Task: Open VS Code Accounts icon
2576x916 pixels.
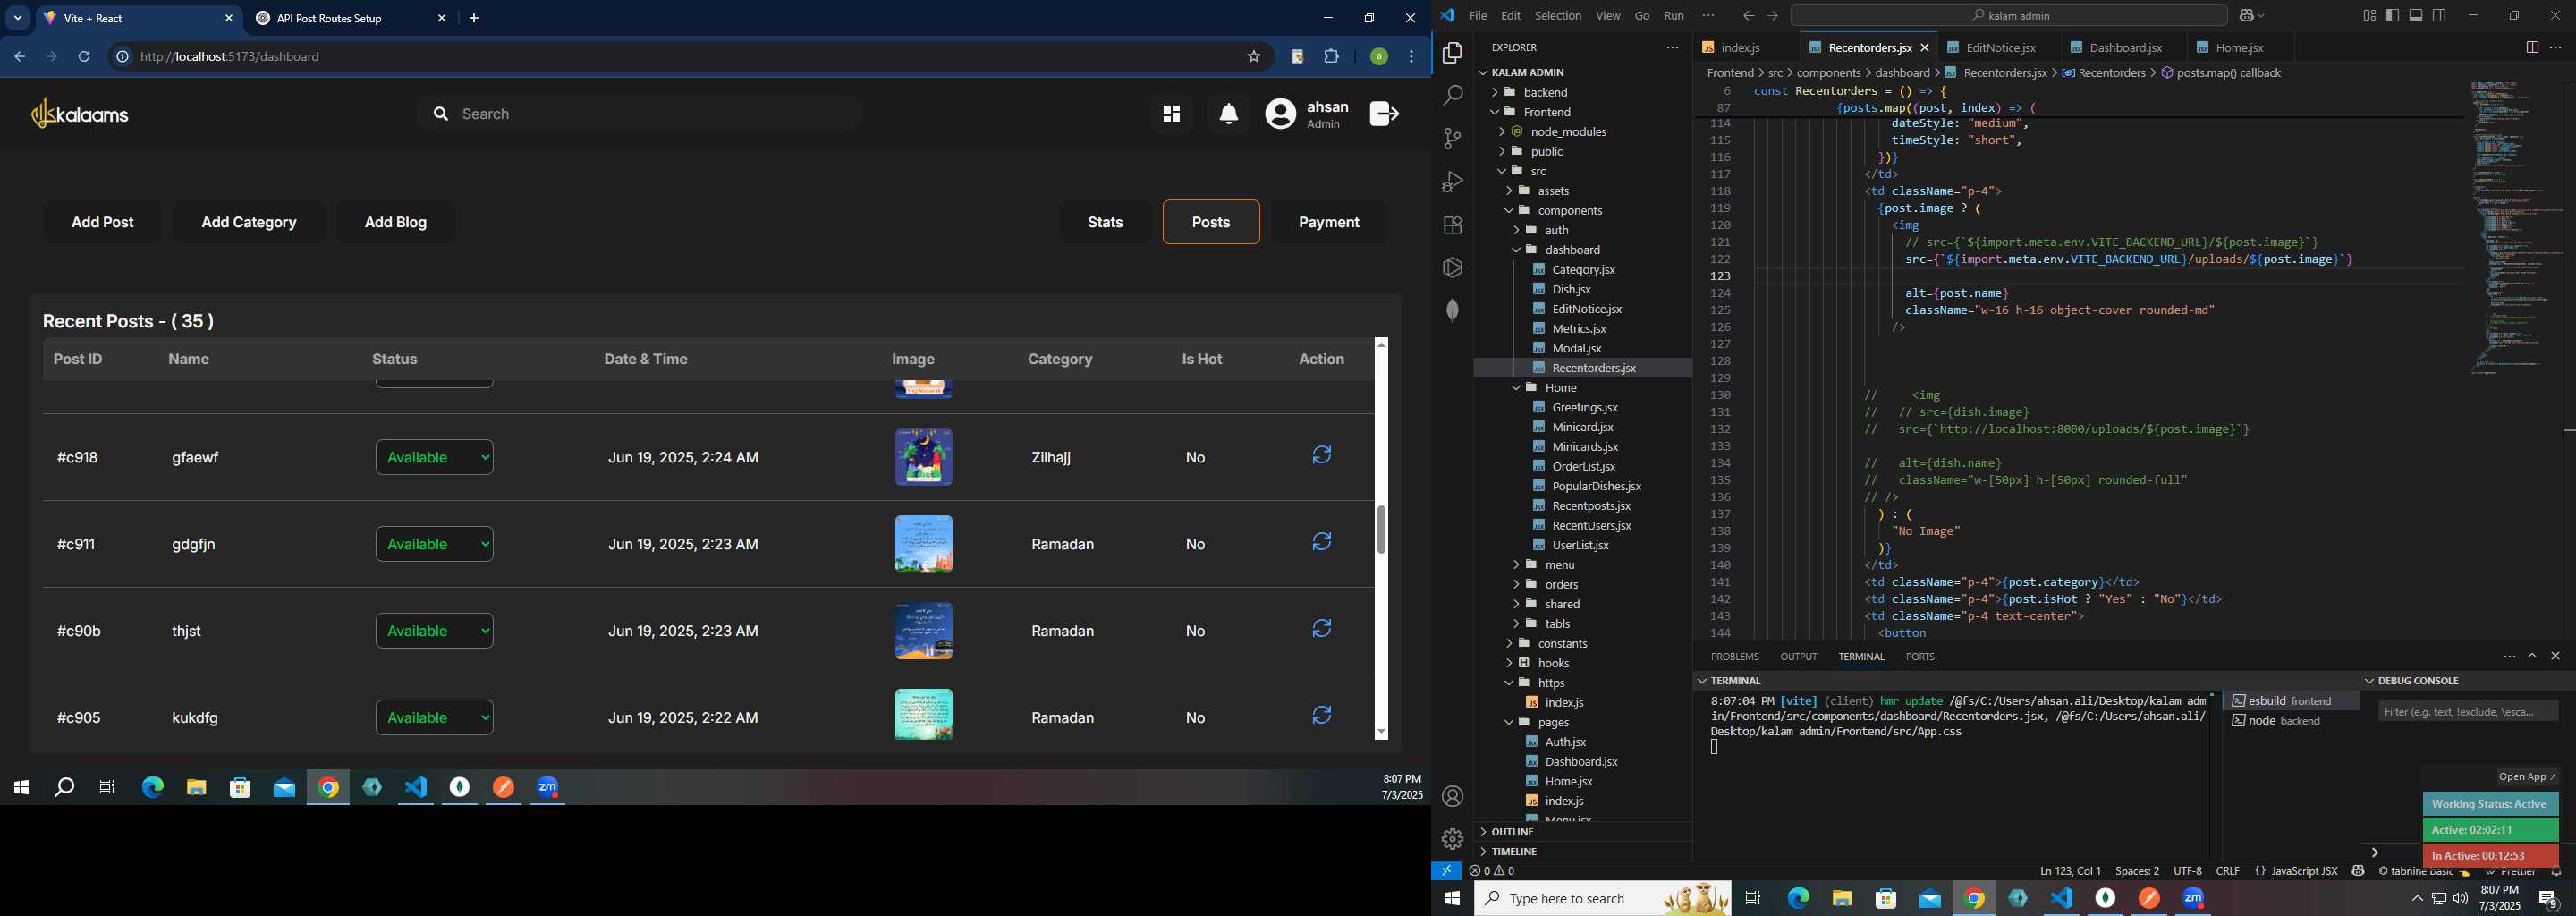Action: click(1452, 796)
